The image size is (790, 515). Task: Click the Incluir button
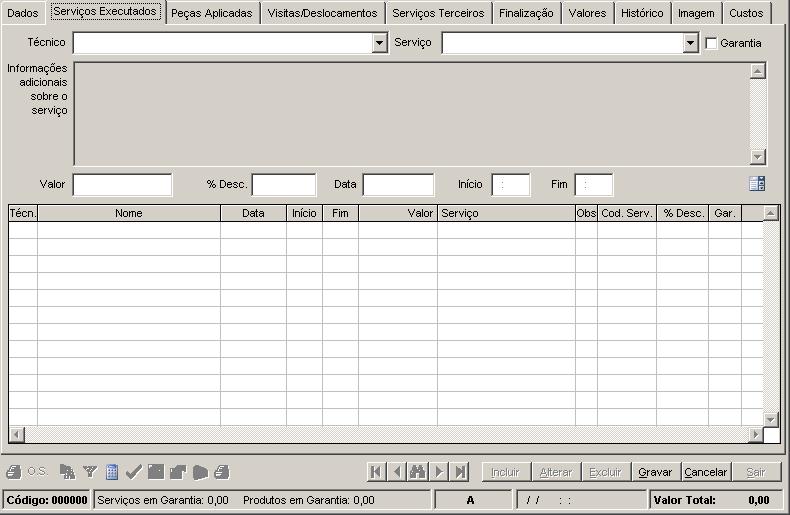pos(505,472)
